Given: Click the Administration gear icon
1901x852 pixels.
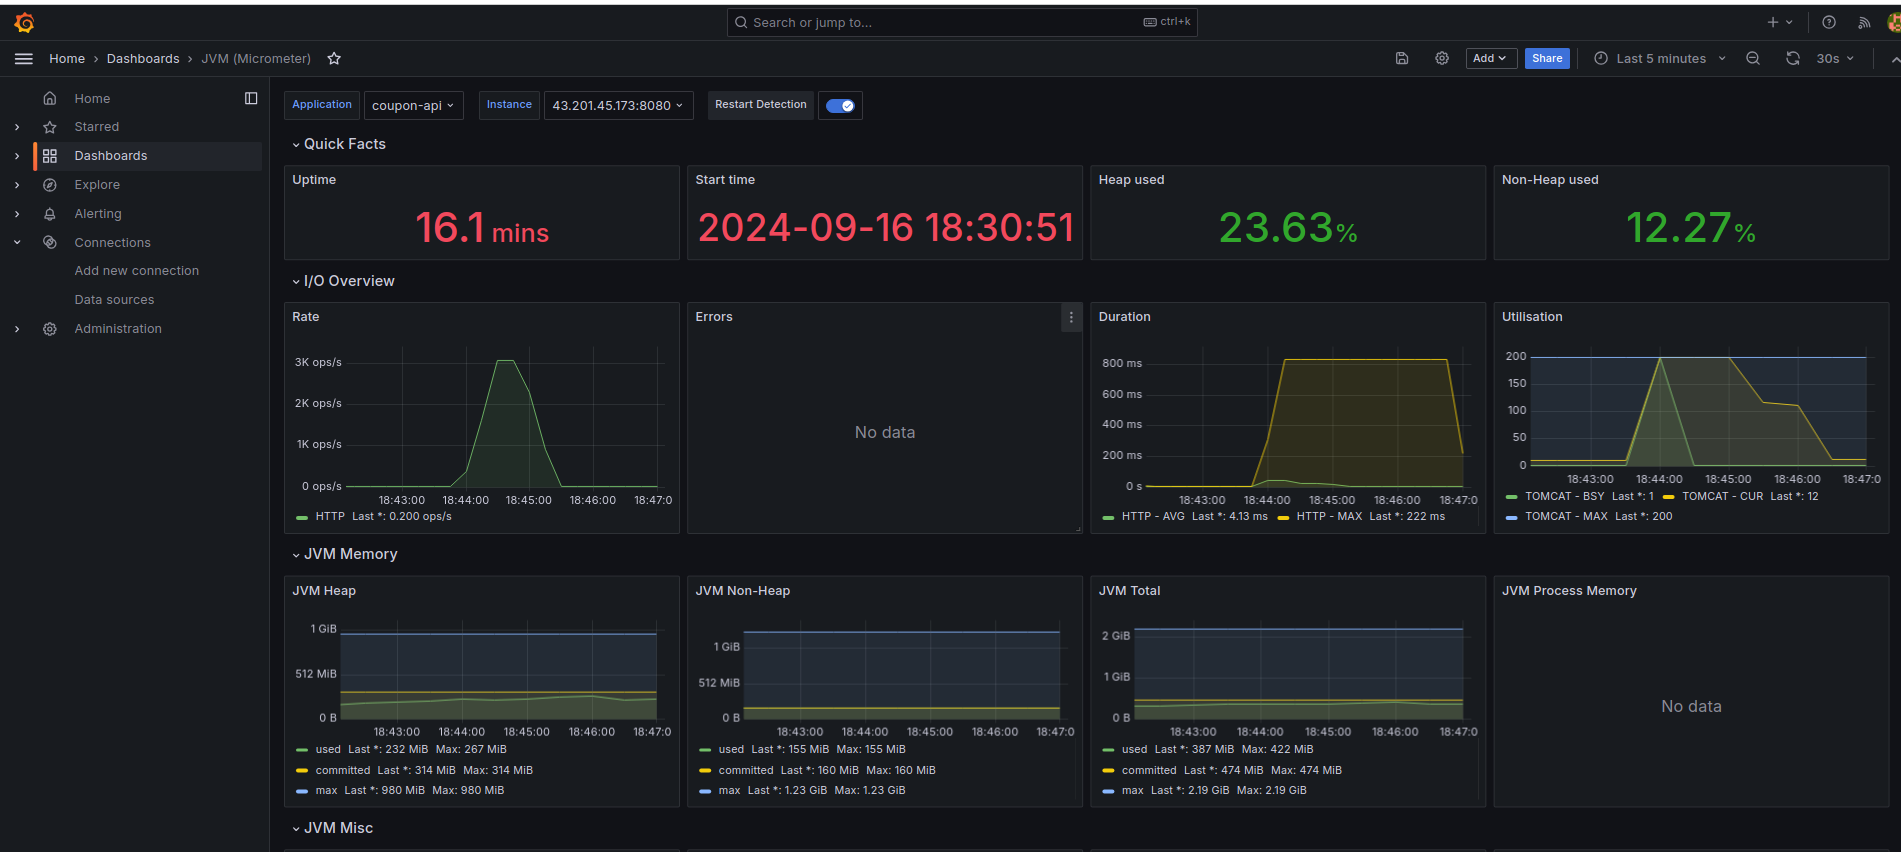Looking at the screenshot, I should (x=50, y=329).
